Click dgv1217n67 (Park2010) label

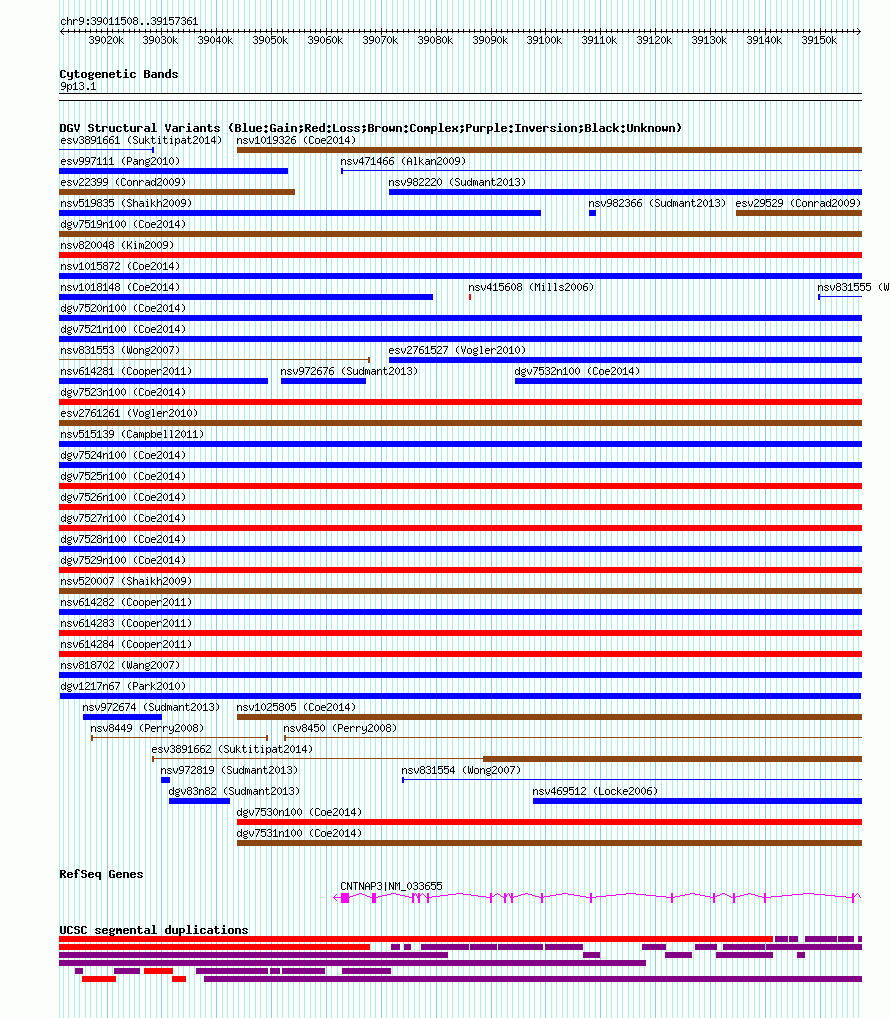pos(123,686)
